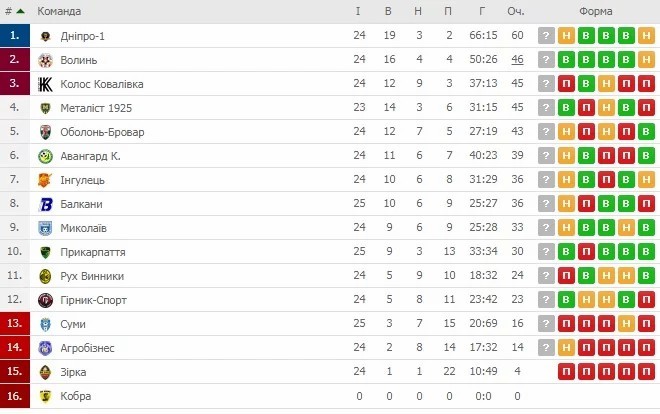This screenshot has width=660, height=414.
Task: Click Зірка's last red П form badge
Action: coord(646,372)
